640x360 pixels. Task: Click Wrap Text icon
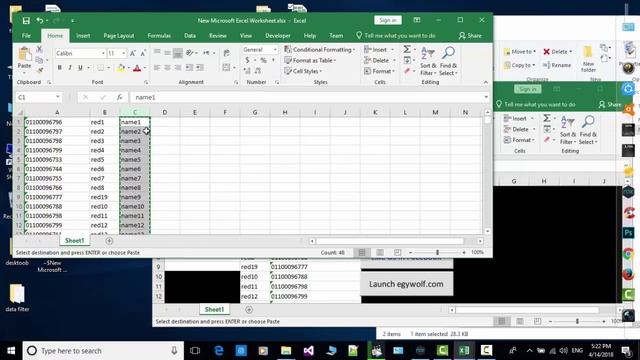point(227,53)
